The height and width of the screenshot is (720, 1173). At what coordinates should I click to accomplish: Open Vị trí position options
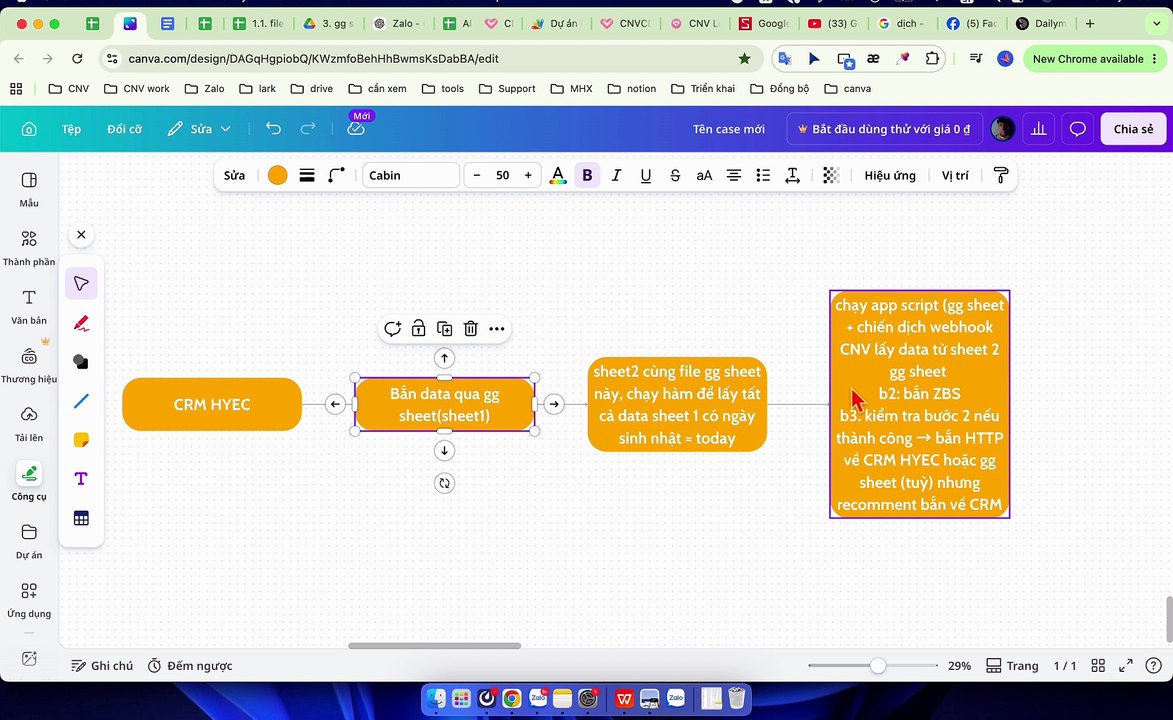click(955, 175)
